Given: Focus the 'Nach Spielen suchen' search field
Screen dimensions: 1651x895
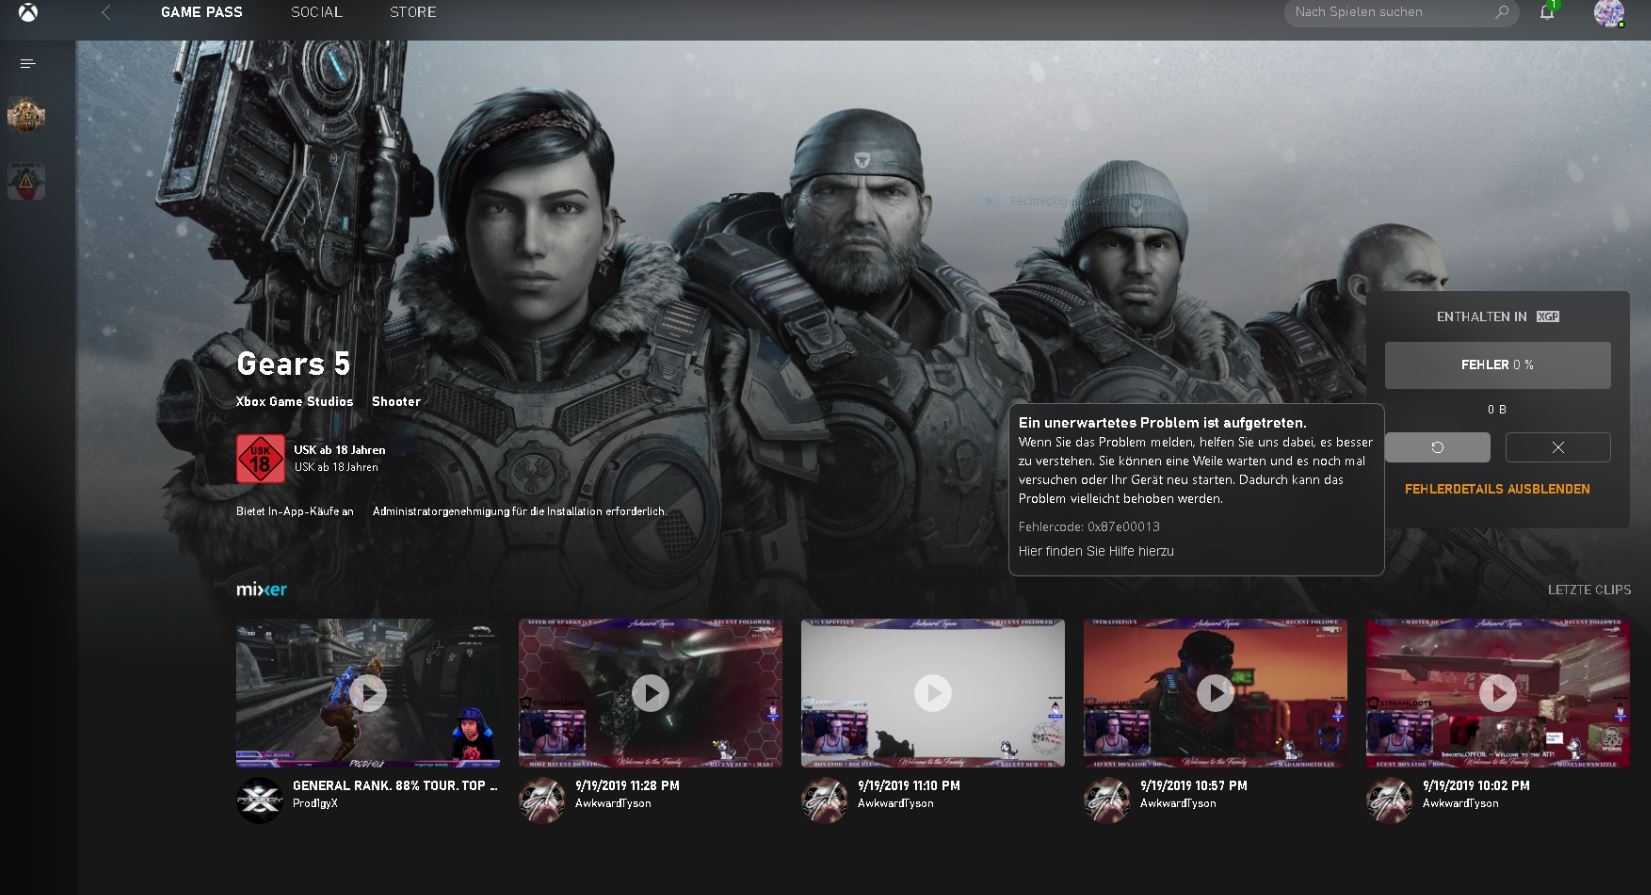Looking at the screenshot, I should pos(1400,12).
